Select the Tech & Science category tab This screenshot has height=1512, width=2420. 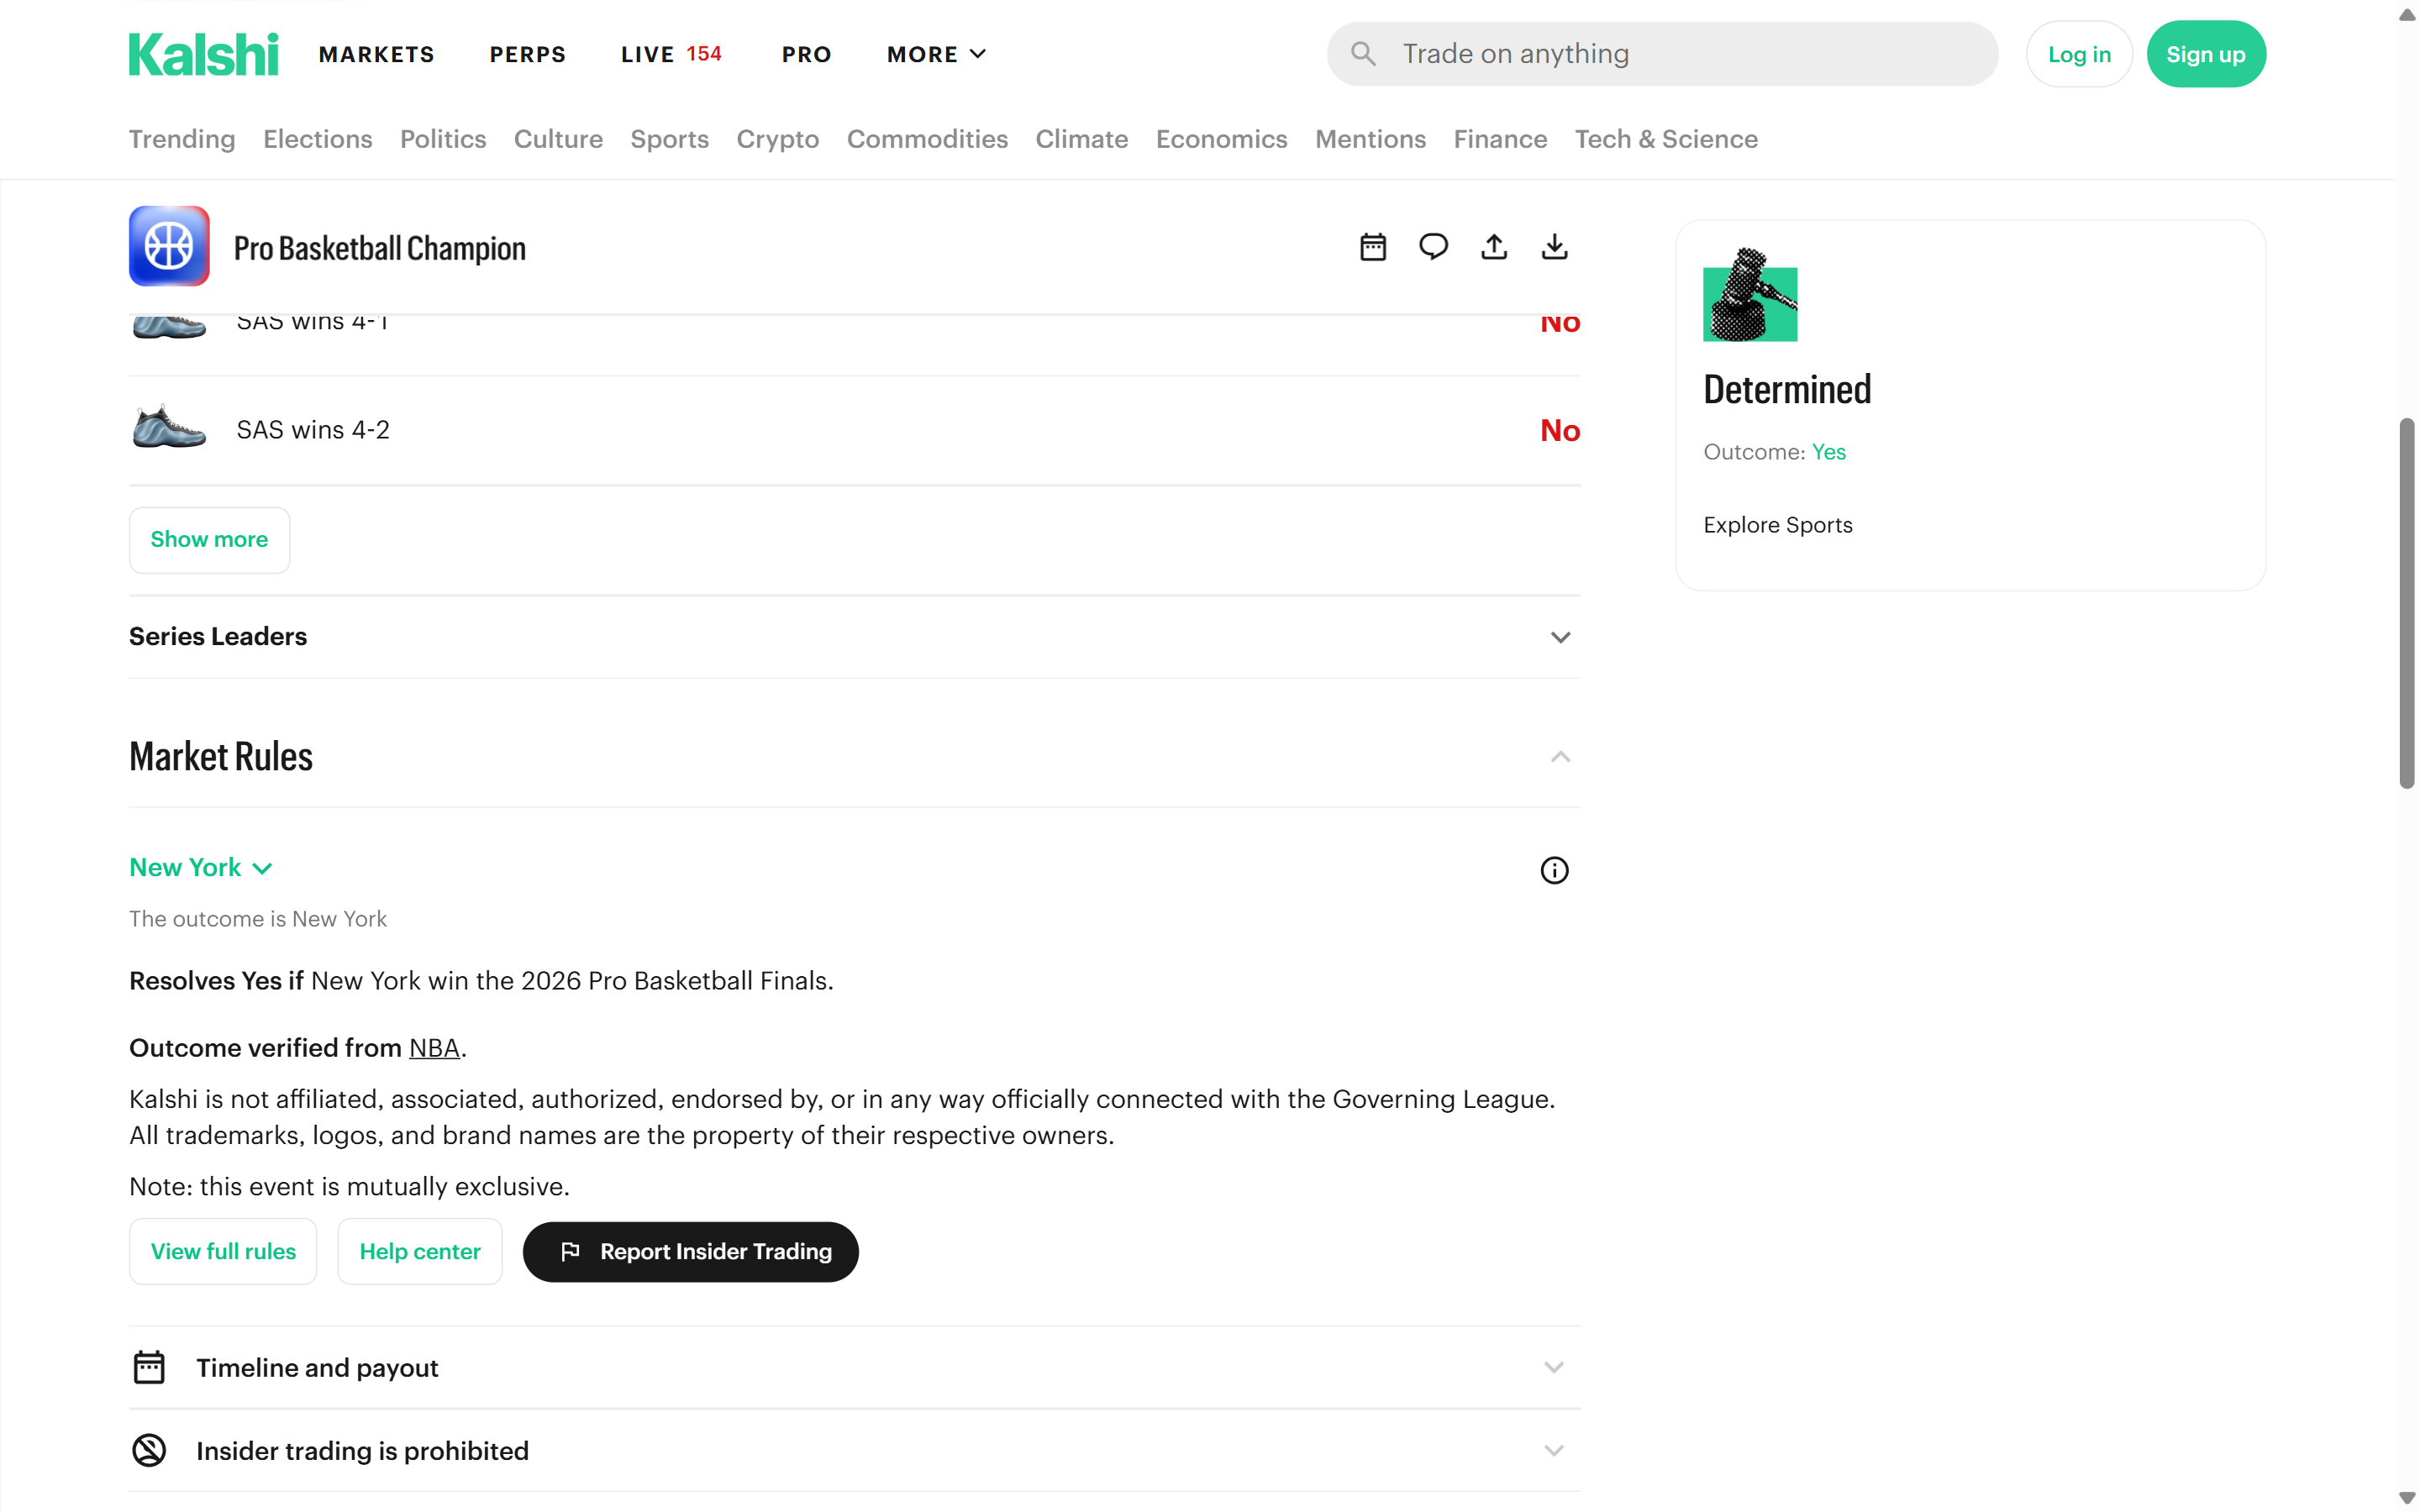coord(1666,139)
